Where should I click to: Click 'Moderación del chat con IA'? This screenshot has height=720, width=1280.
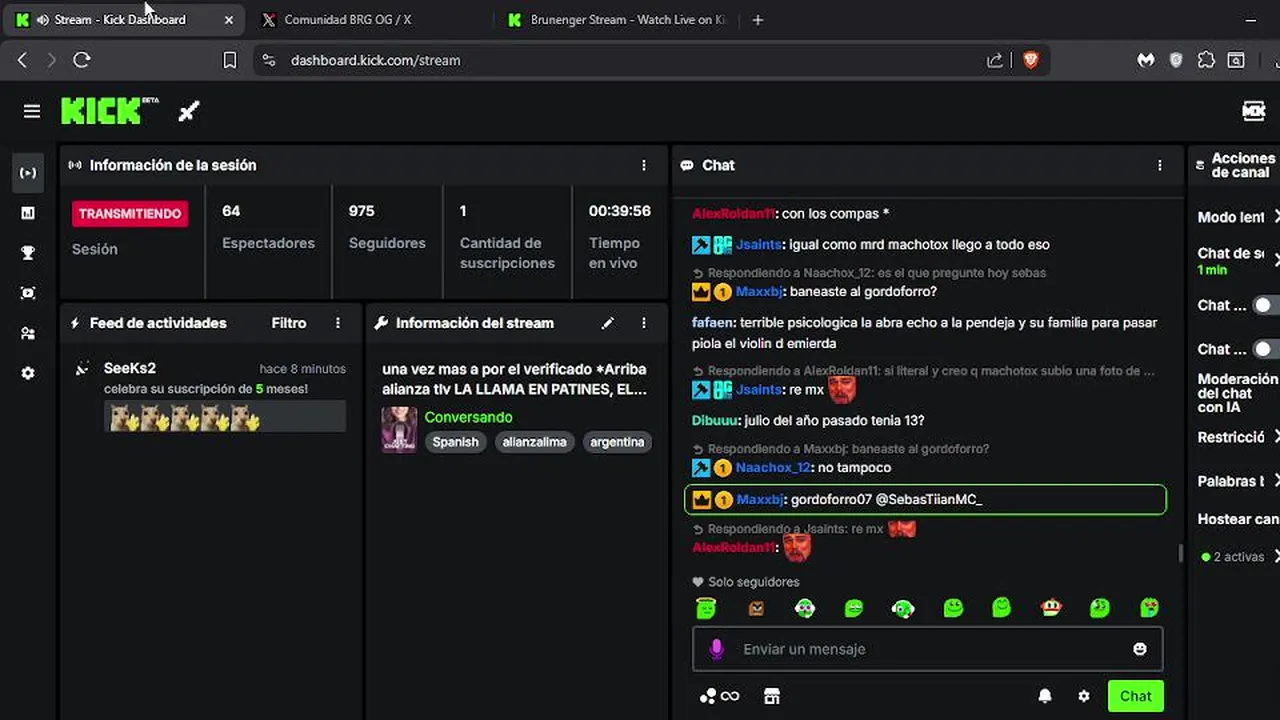1238,393
